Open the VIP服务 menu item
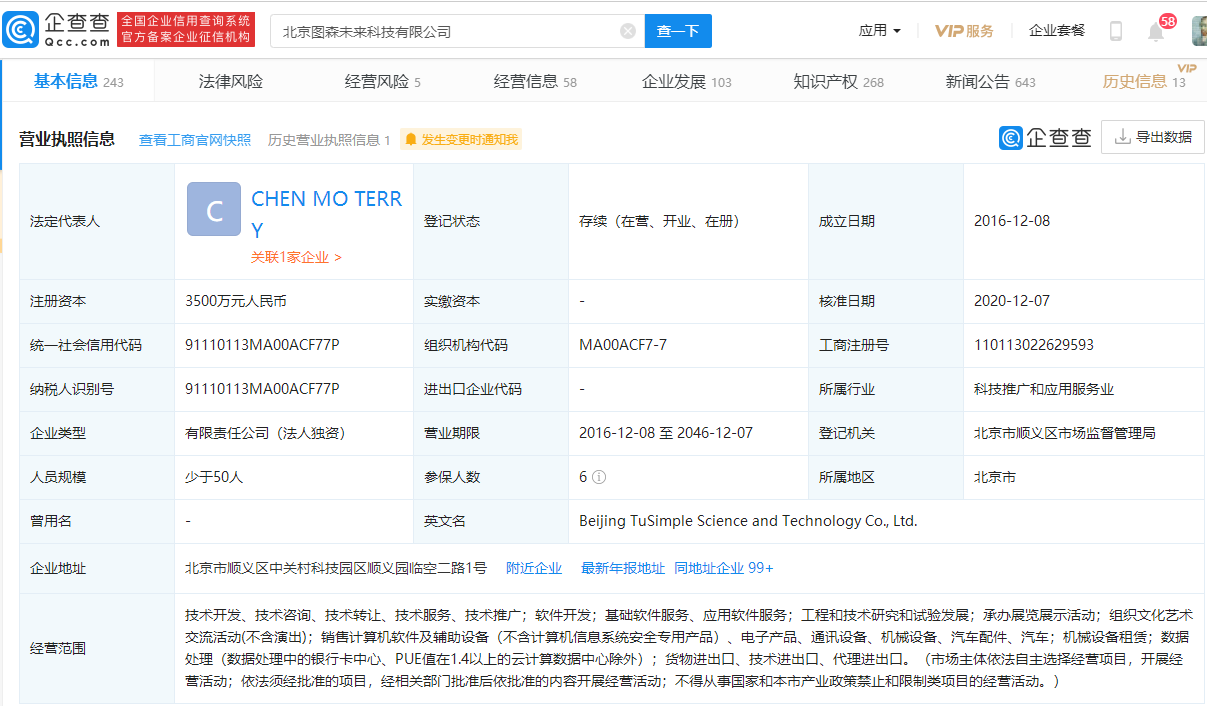Image resolution: width=1207 pixels, height=706 pixels. 964,31
